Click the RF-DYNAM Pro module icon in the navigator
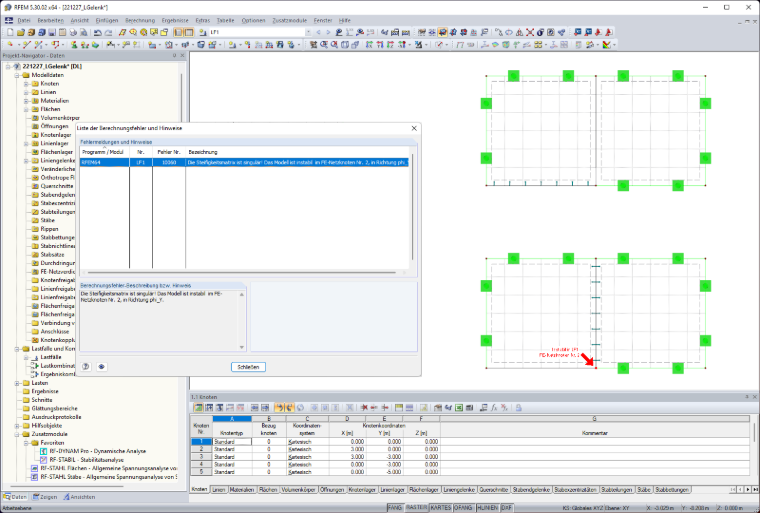760x513 pixels. (44, 451)
